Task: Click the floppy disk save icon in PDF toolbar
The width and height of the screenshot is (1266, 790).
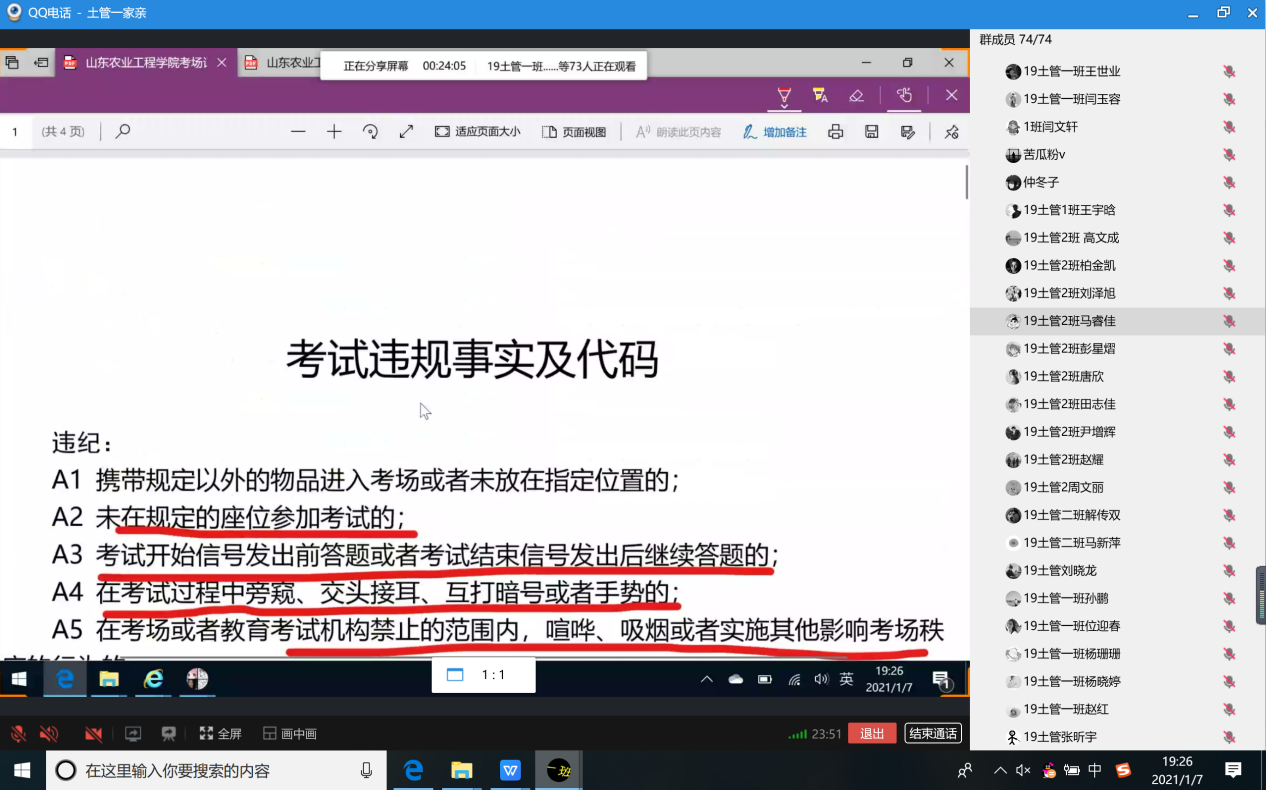Action: (872, 132)
